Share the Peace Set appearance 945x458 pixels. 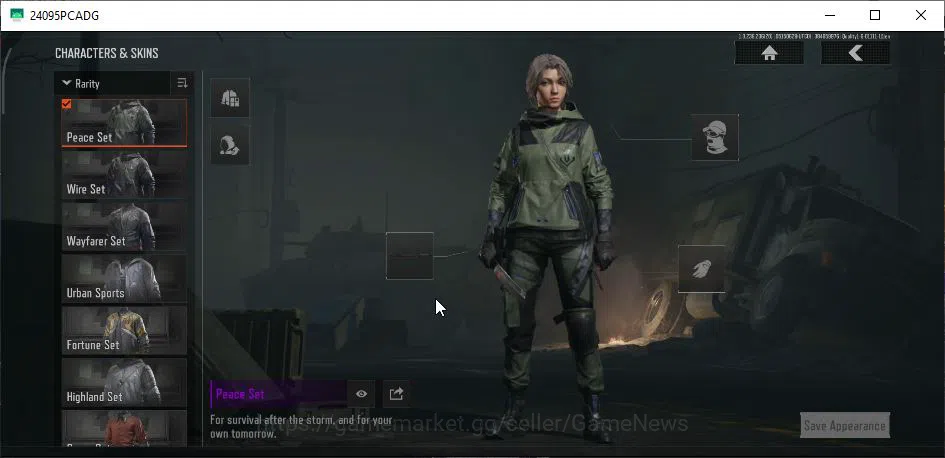click(396, 394)
